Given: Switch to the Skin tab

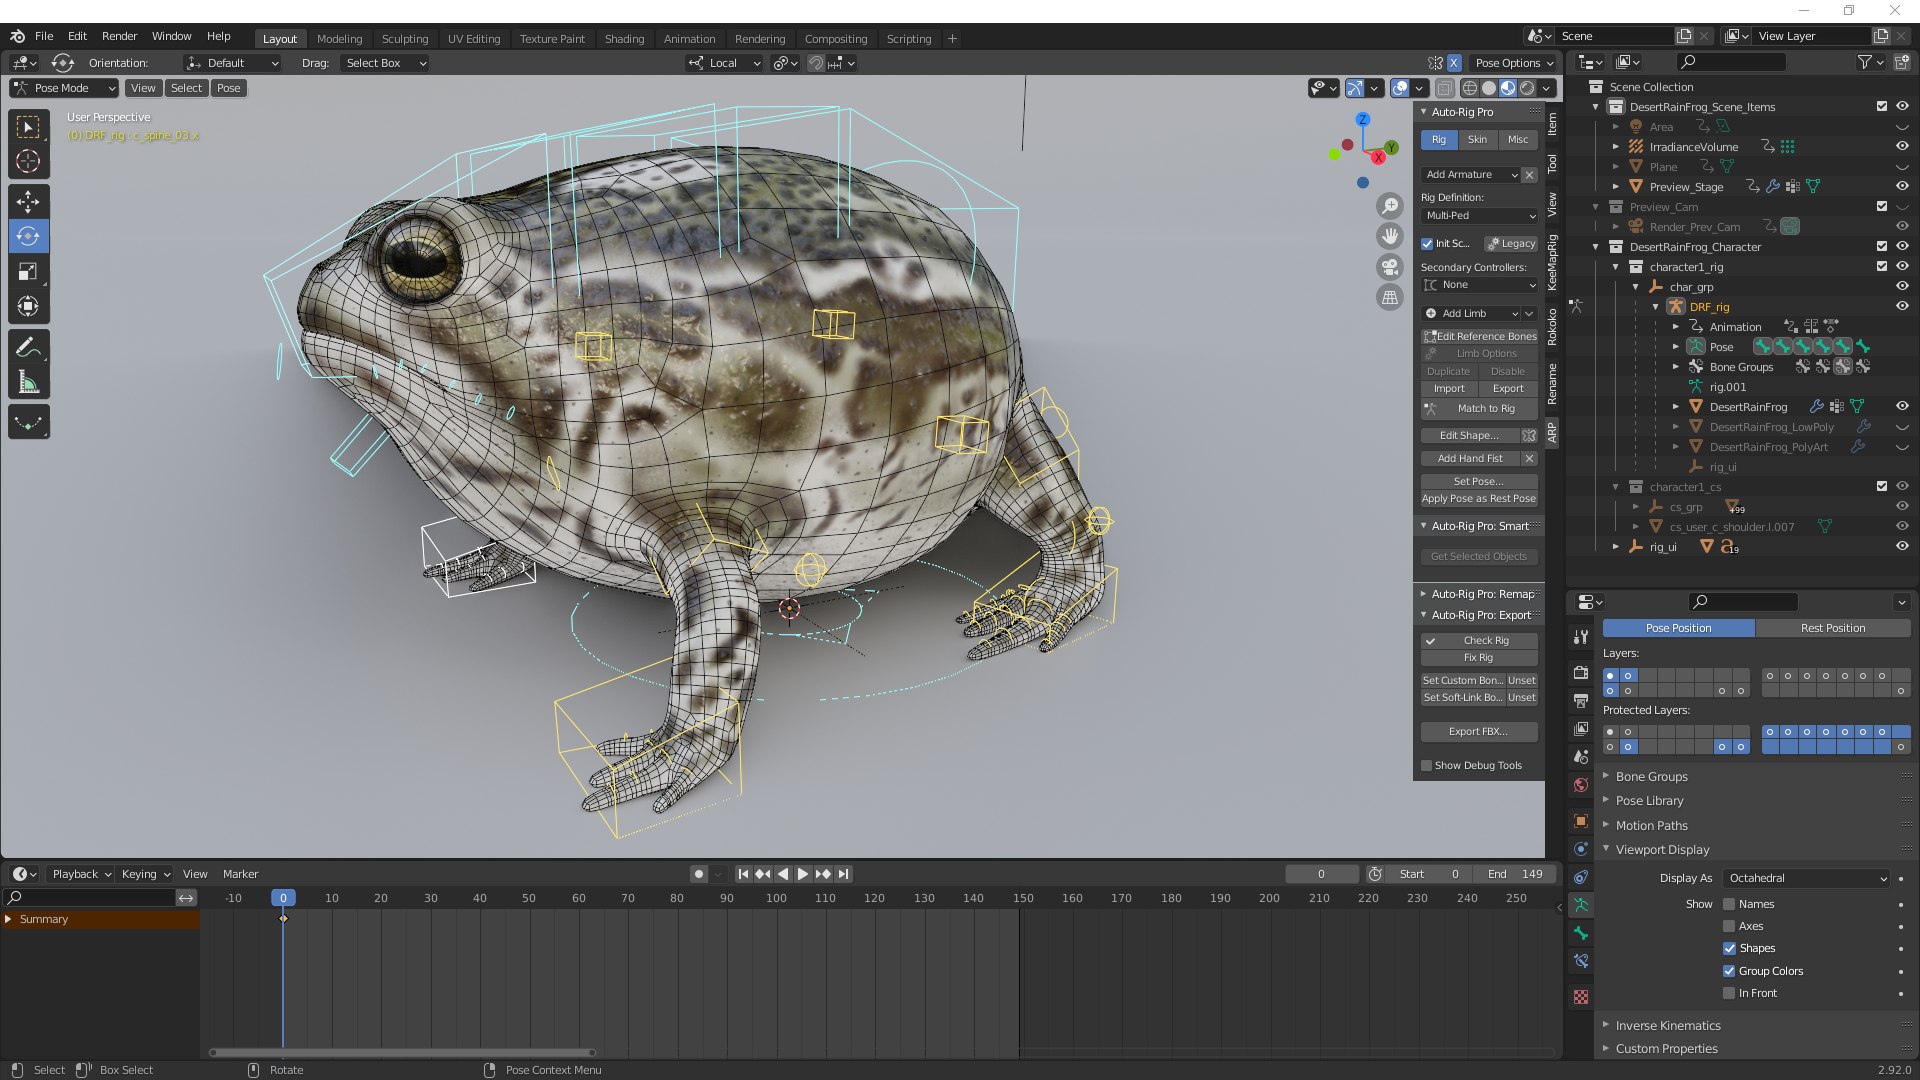Looking at the screenshot, I should pyautogui.click(x=1477, y=140).
